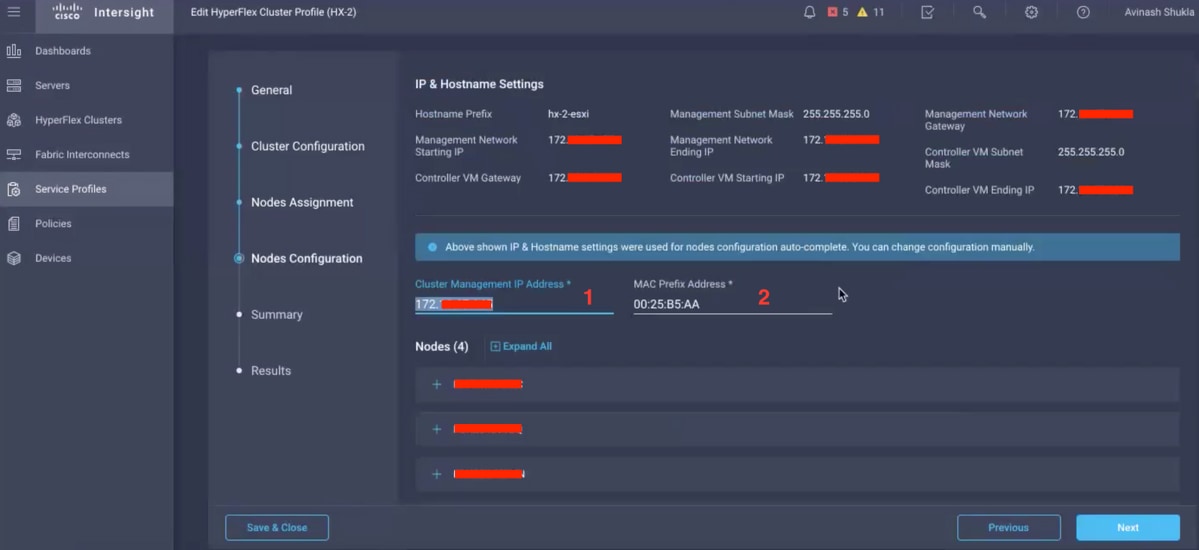Viewport: 1199px width, 550px height.
Task: Open the help question mark icon
Action: point(1083,12)
